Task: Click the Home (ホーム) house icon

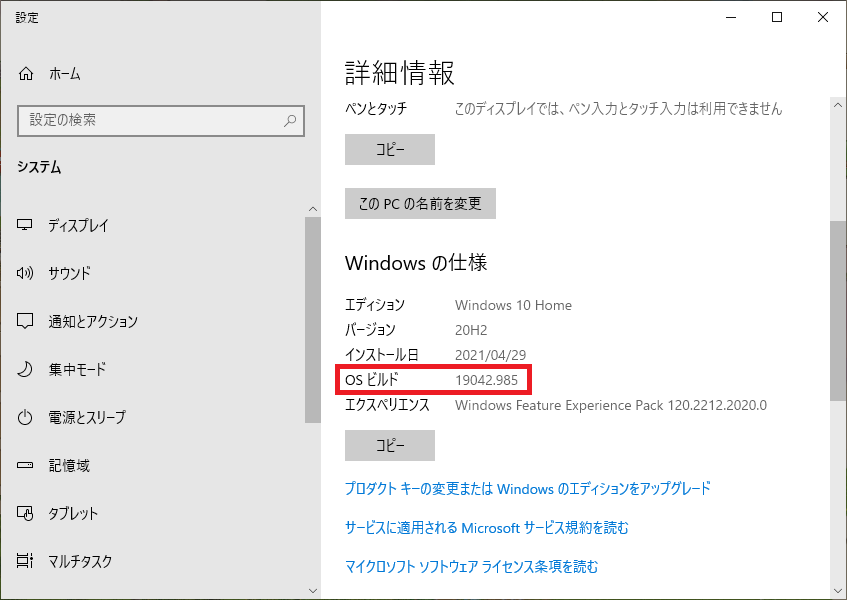Action: click(26, 73)
